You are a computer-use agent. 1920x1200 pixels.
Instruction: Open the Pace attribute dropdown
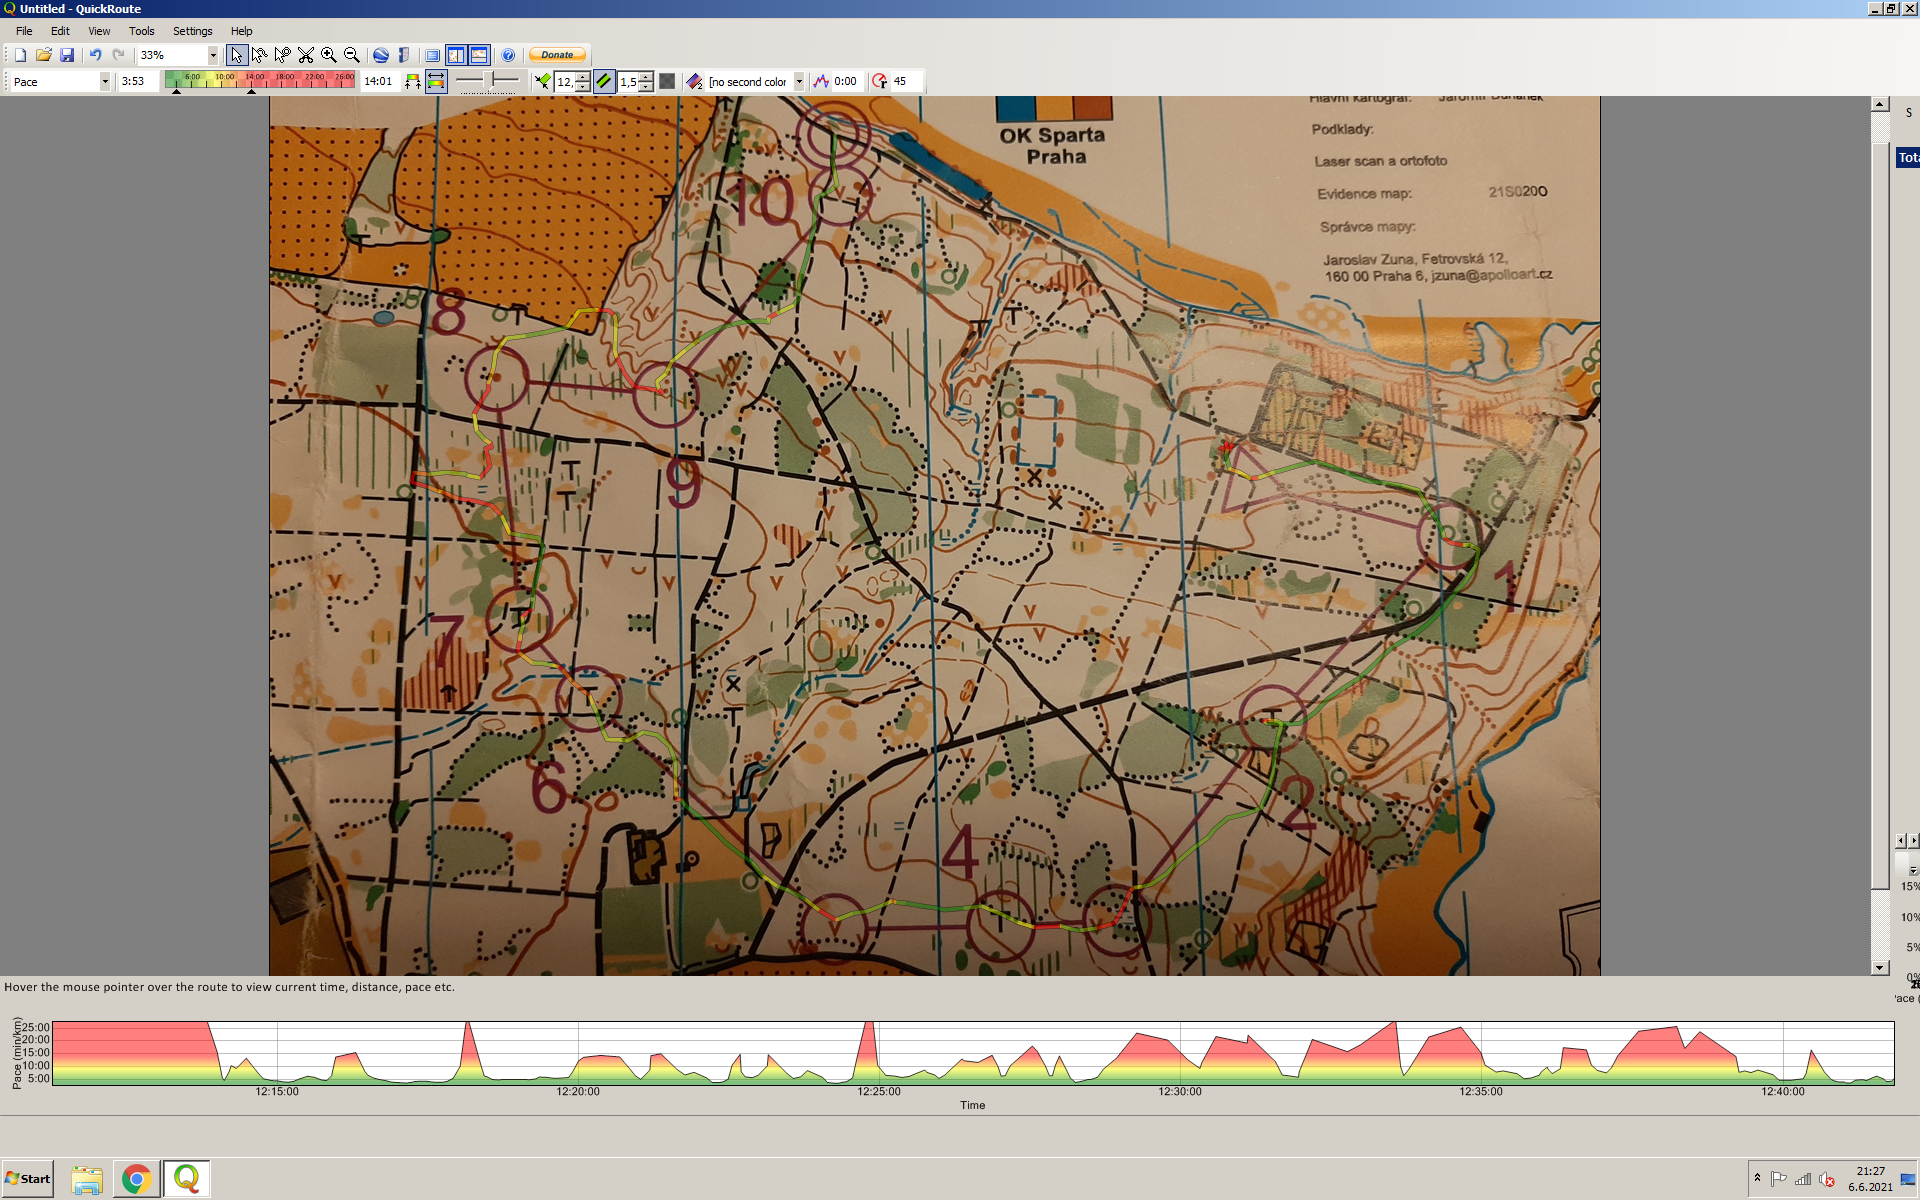105,82
